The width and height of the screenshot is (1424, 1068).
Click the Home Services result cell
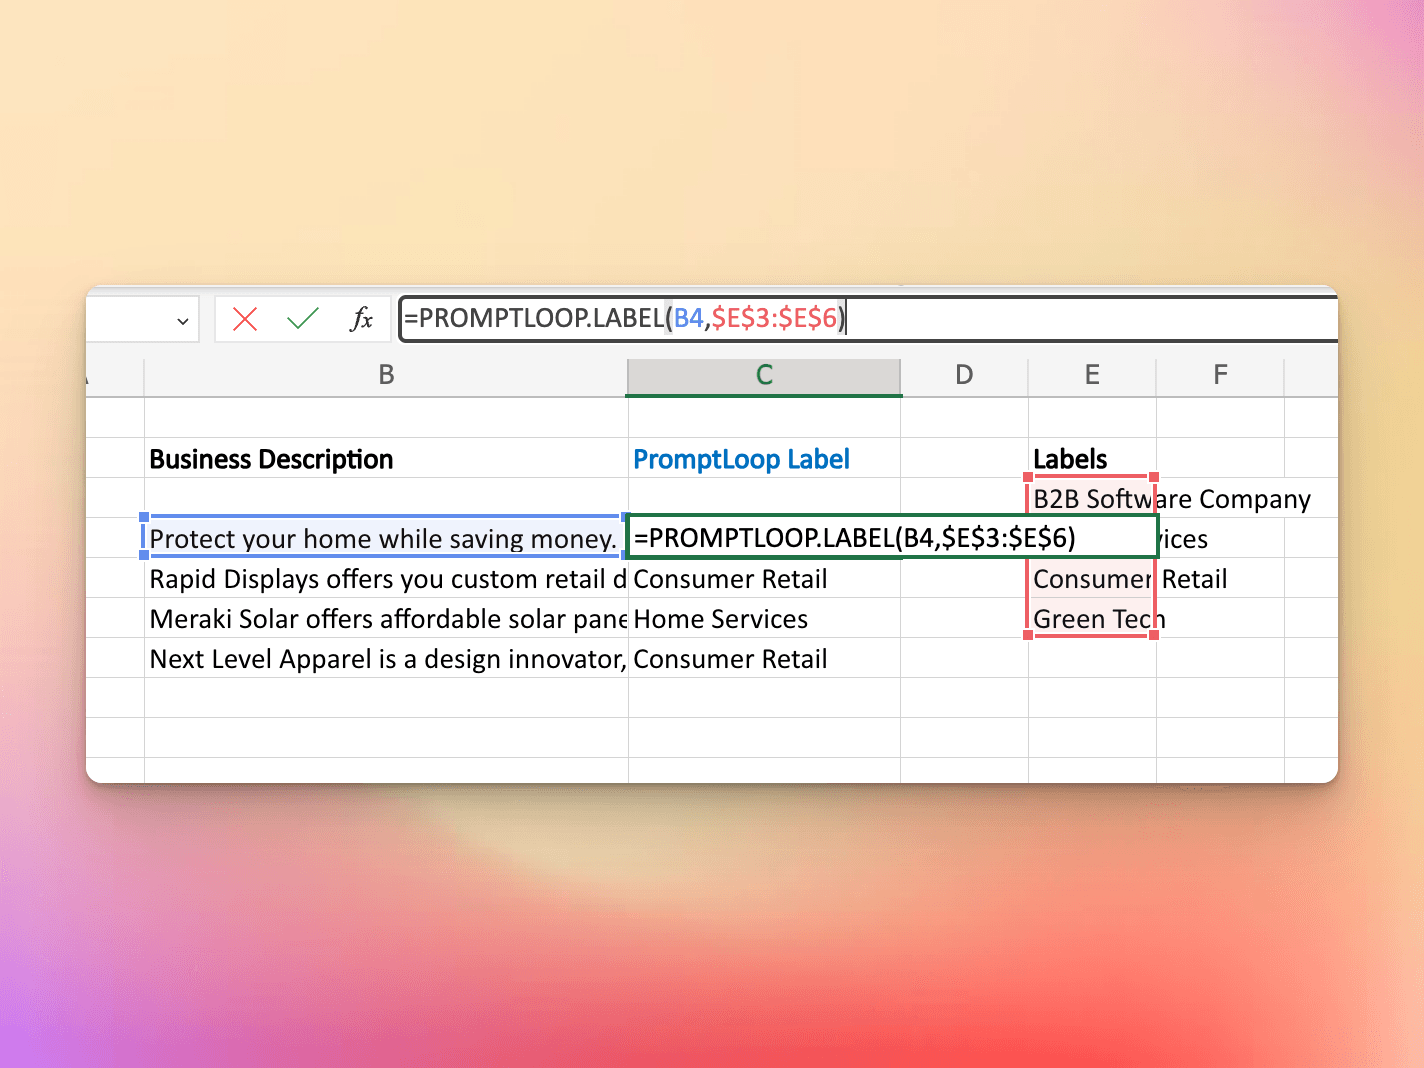720,618
